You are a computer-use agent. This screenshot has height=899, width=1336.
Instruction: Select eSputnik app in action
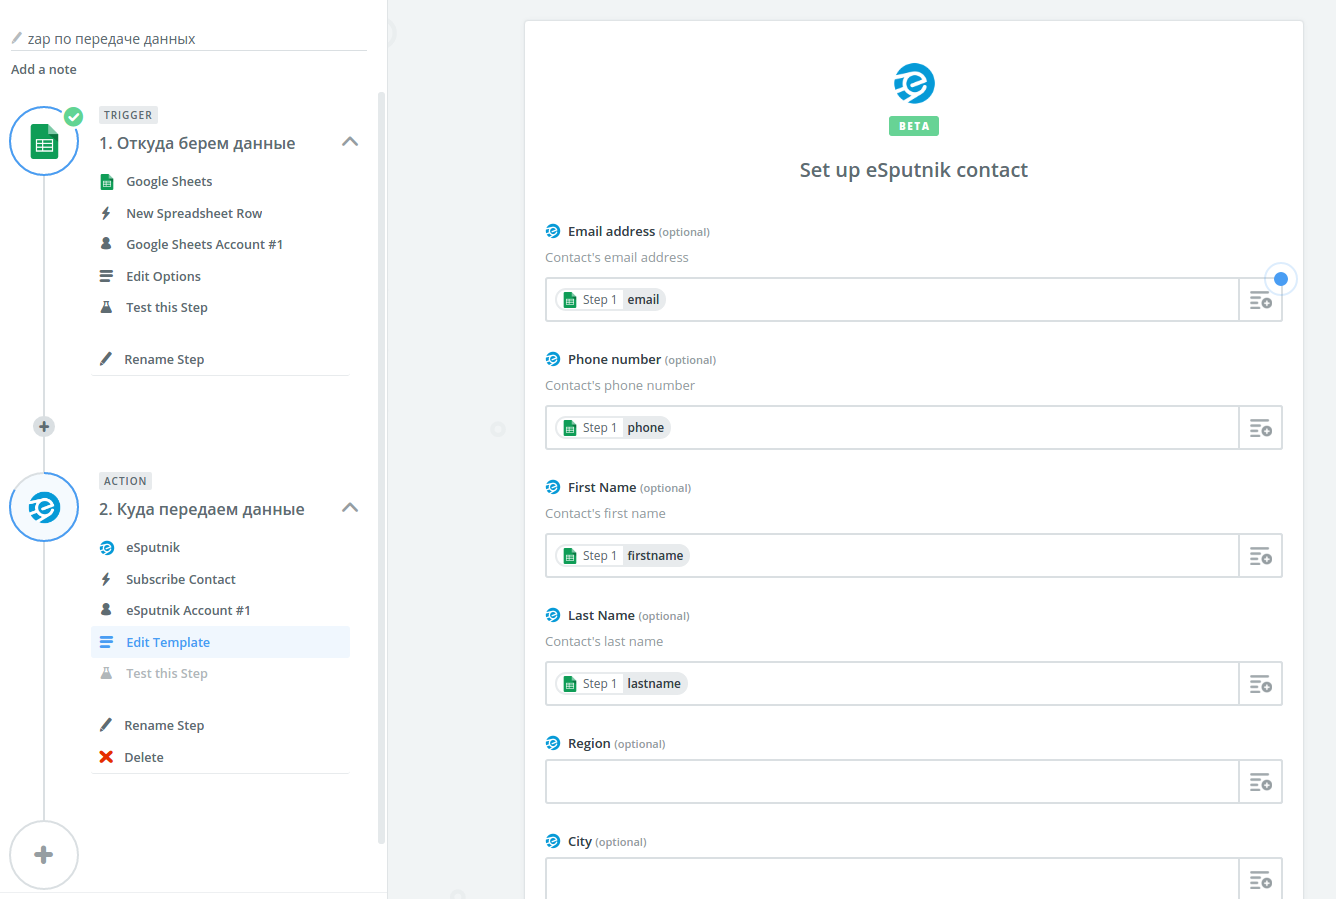pyautogui.click(x=153, y=548)
